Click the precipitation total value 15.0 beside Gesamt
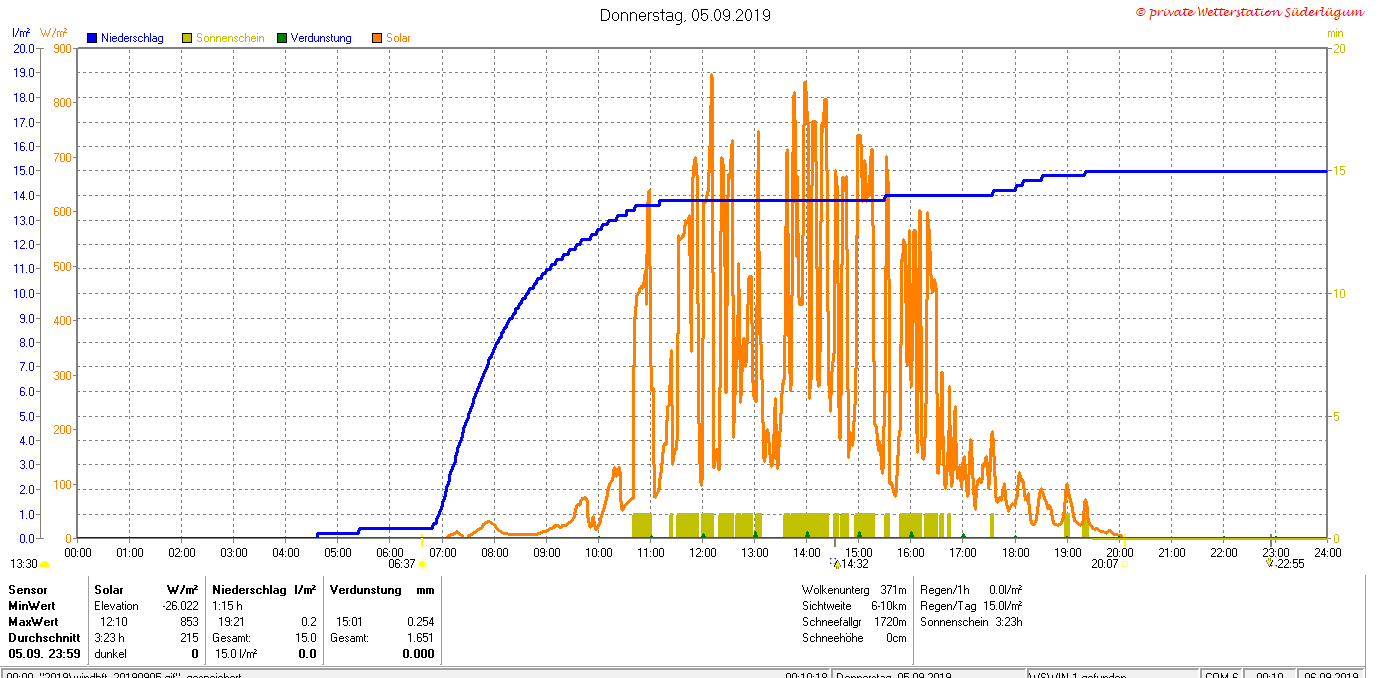 [x=306, y=638]
